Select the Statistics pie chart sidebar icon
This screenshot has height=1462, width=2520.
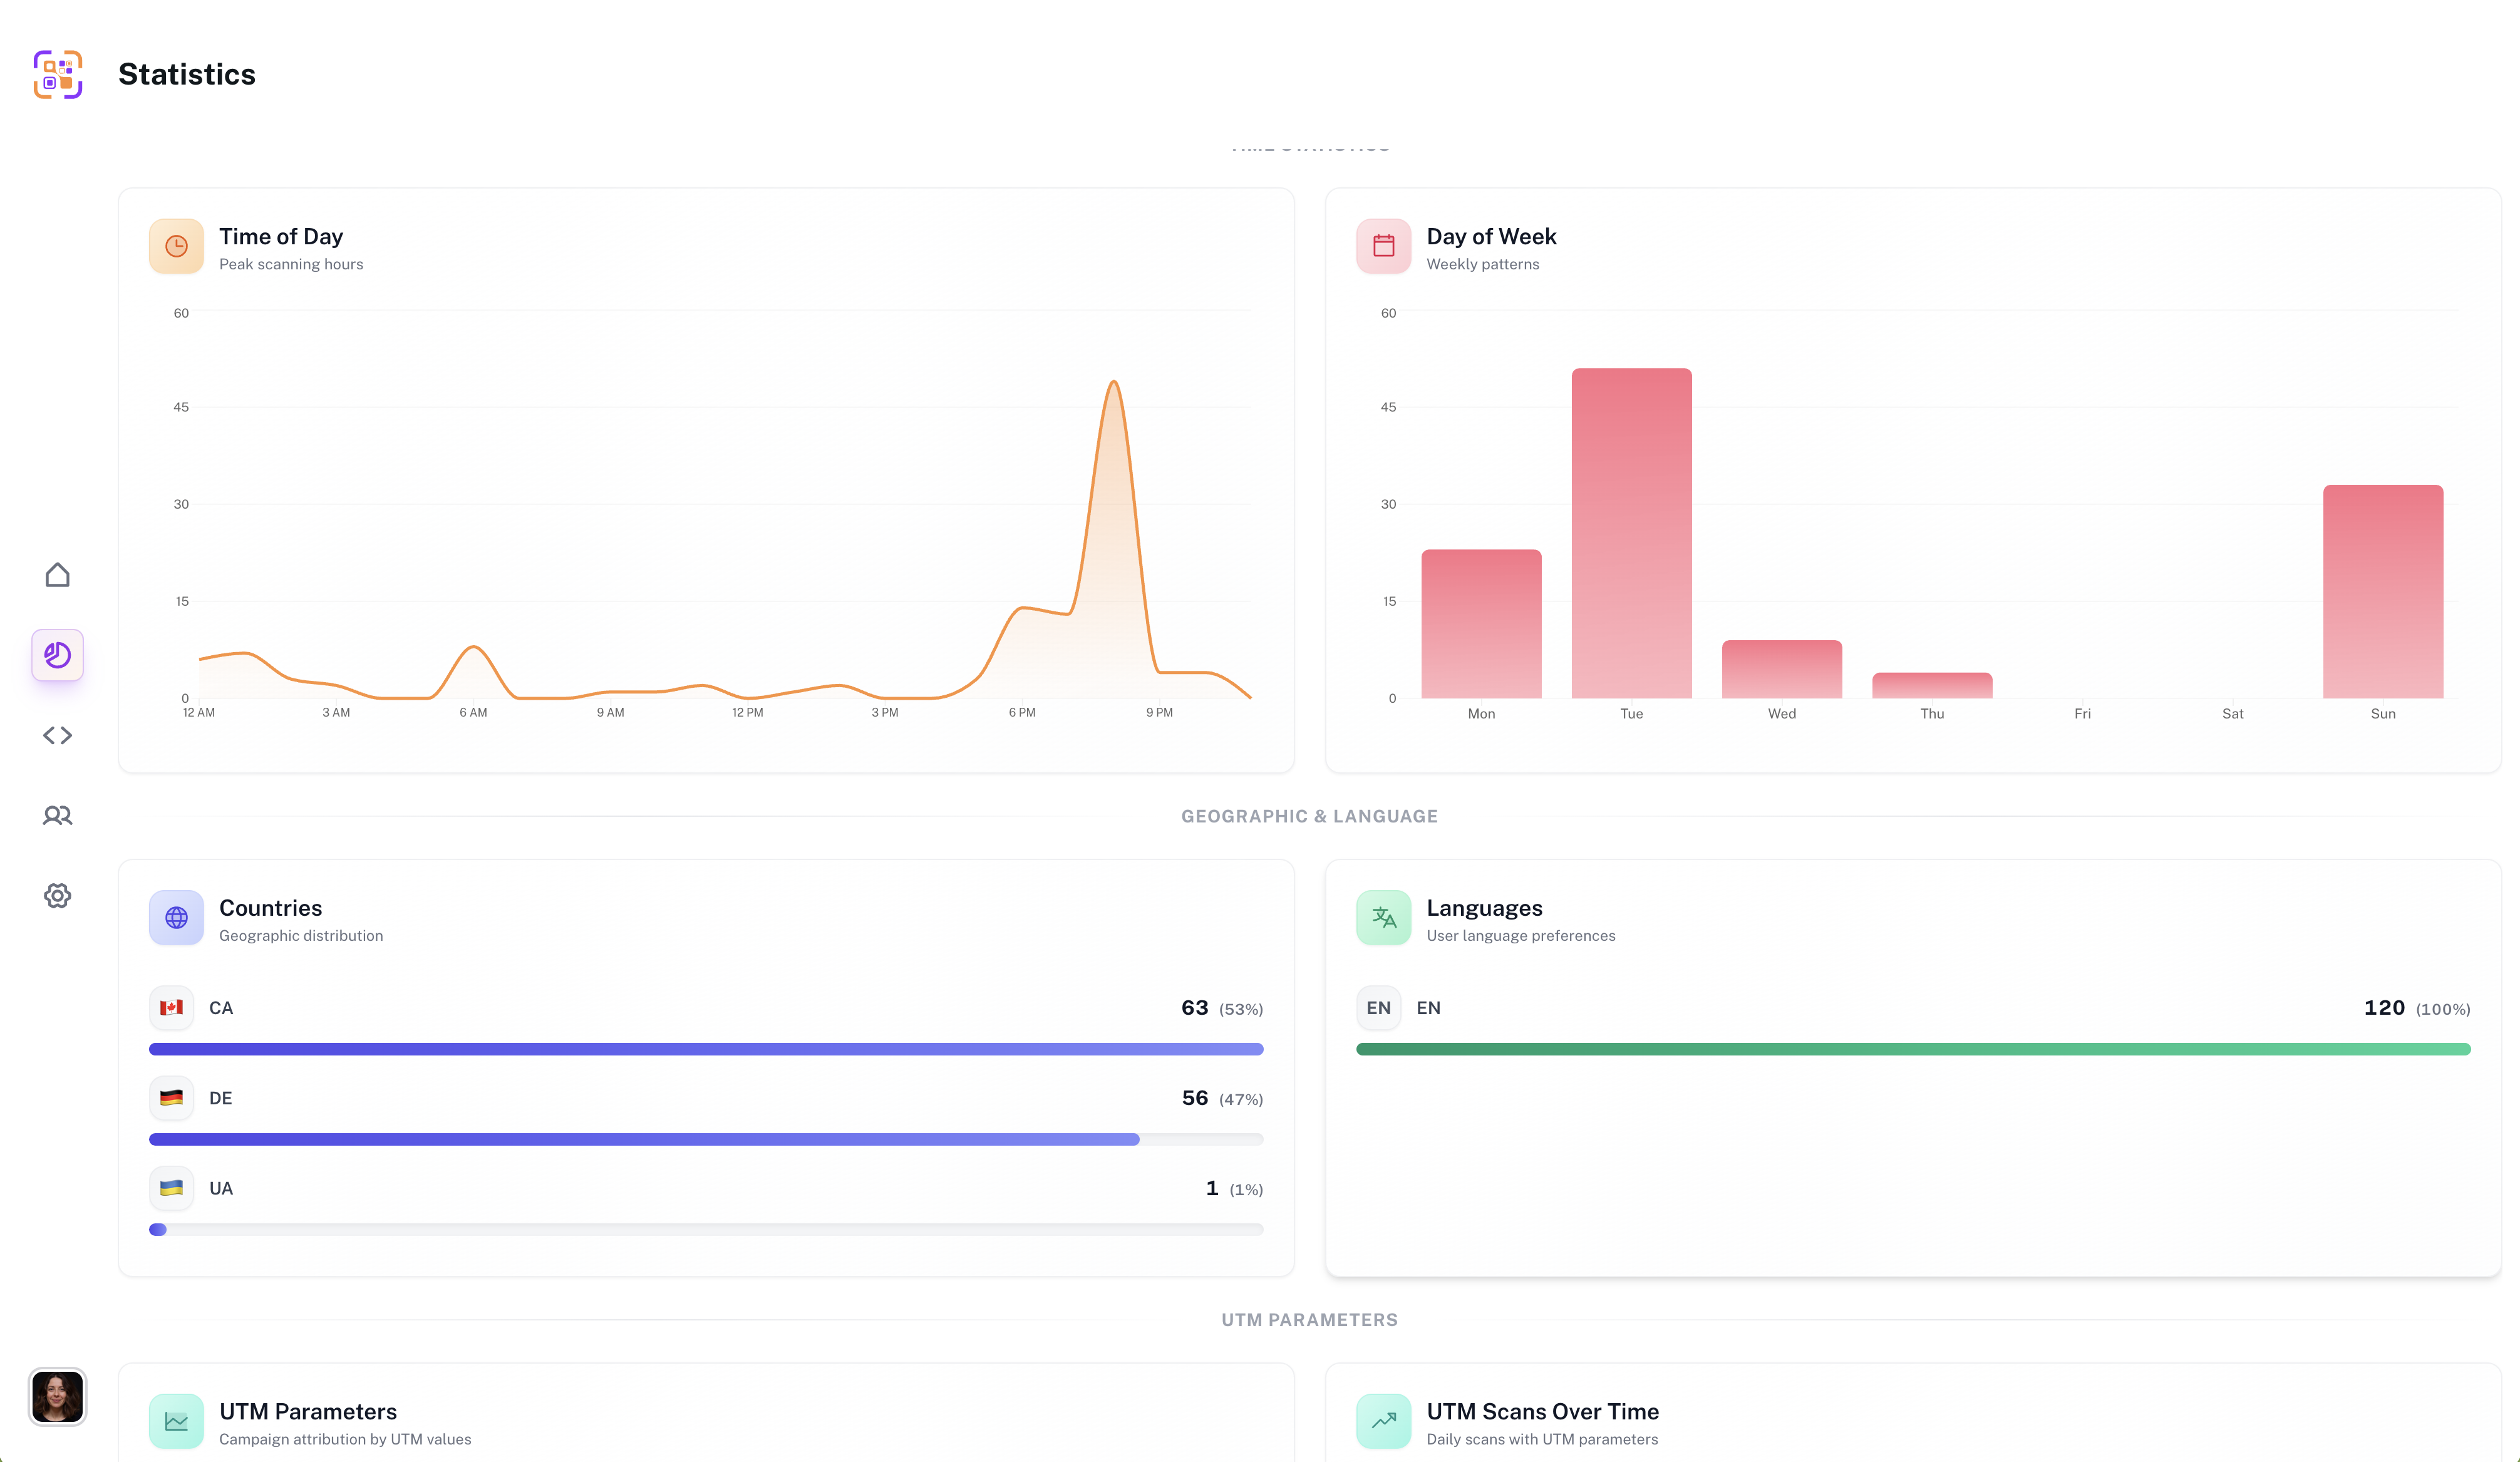58,655
